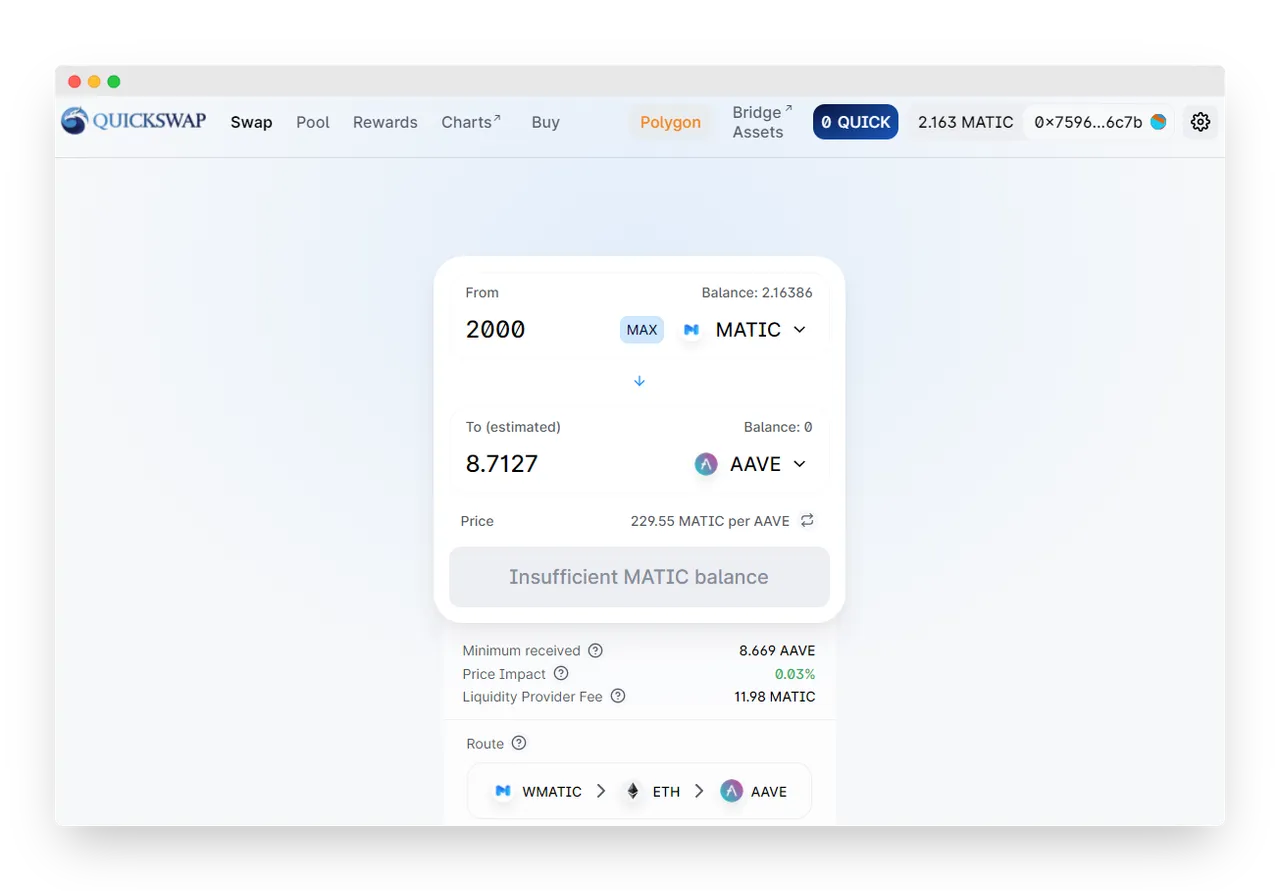Select the Buy tab
The width and height of the screenshot is (1280, 891).
tap(545, 122)
